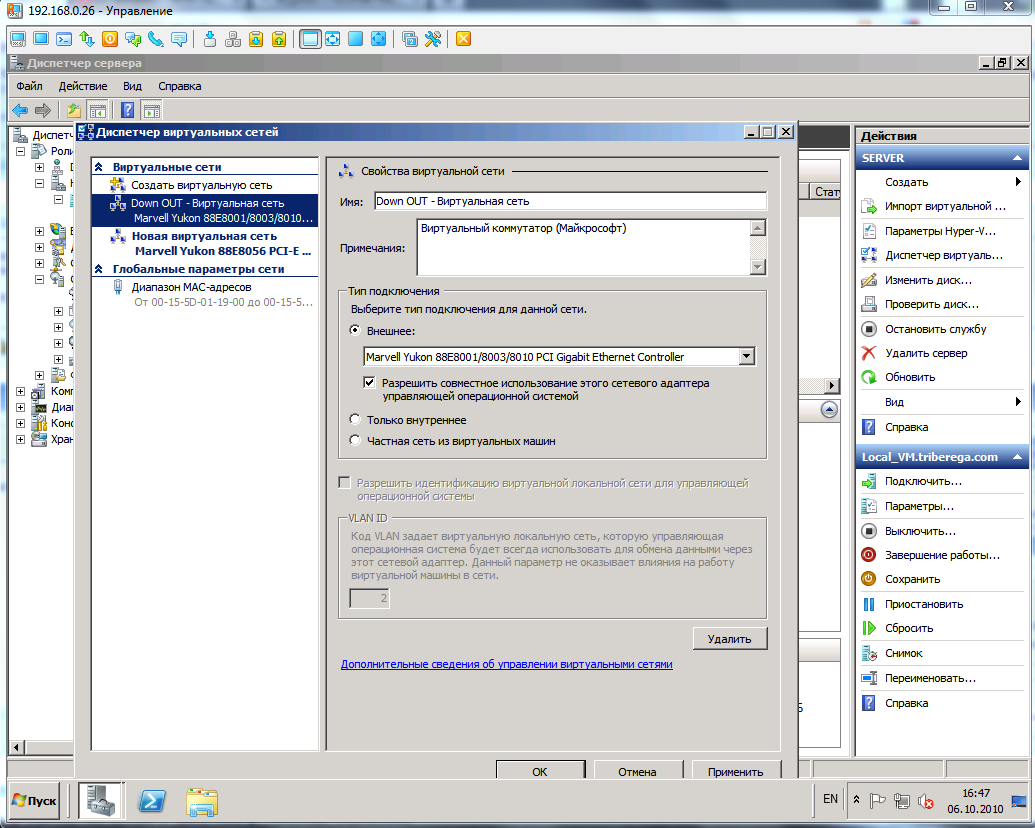Collapse the Local_VM.triberega.com actions group

1017,457
